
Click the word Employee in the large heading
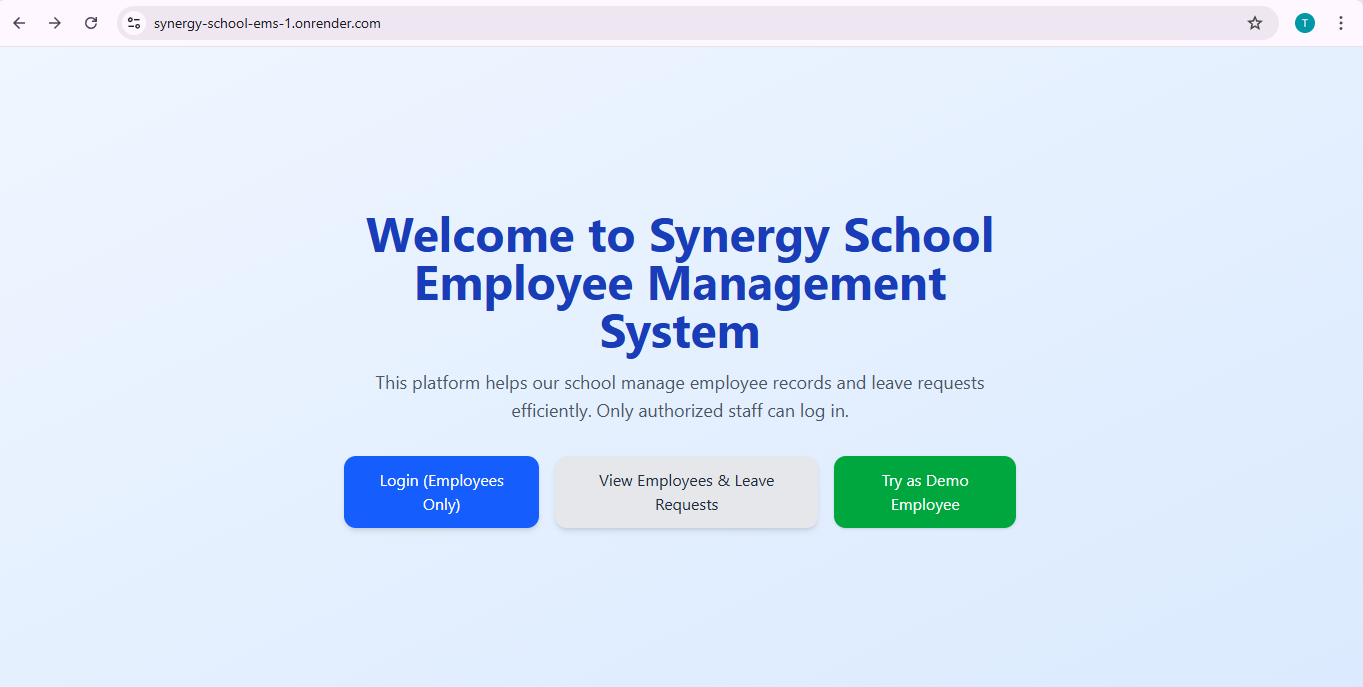pos(523,285)
